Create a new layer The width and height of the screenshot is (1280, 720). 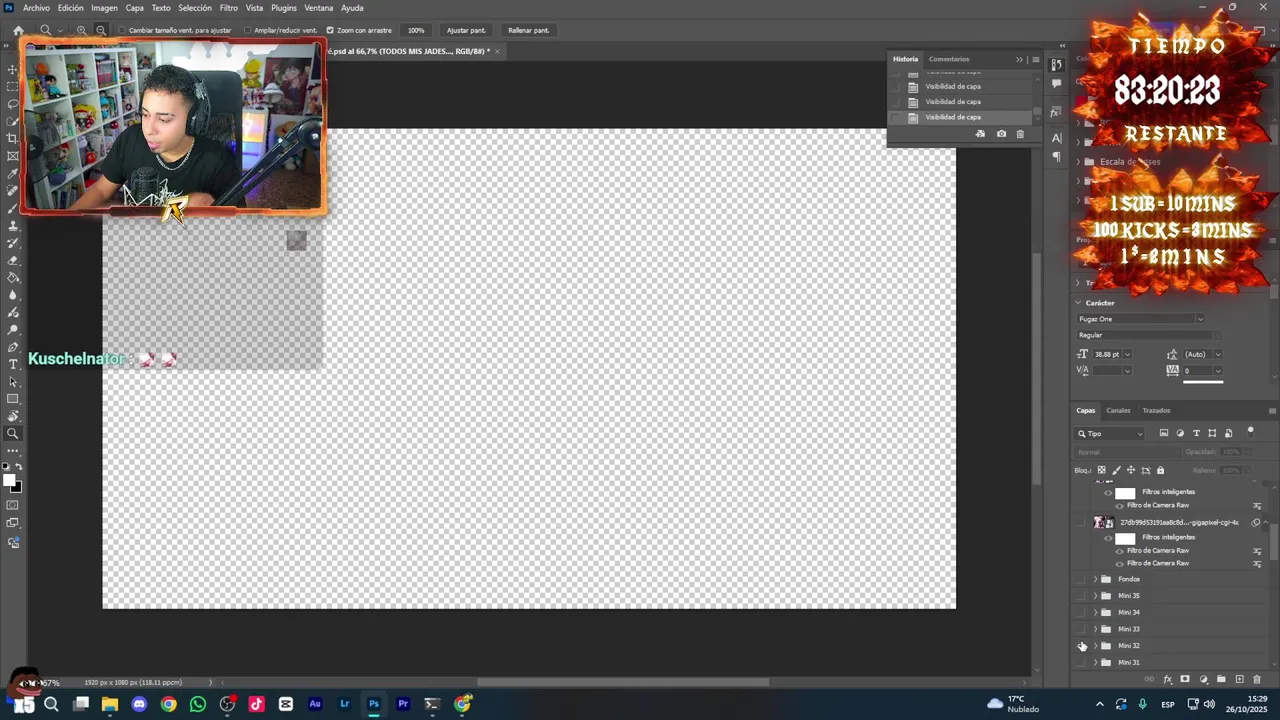pos(1239,680)
